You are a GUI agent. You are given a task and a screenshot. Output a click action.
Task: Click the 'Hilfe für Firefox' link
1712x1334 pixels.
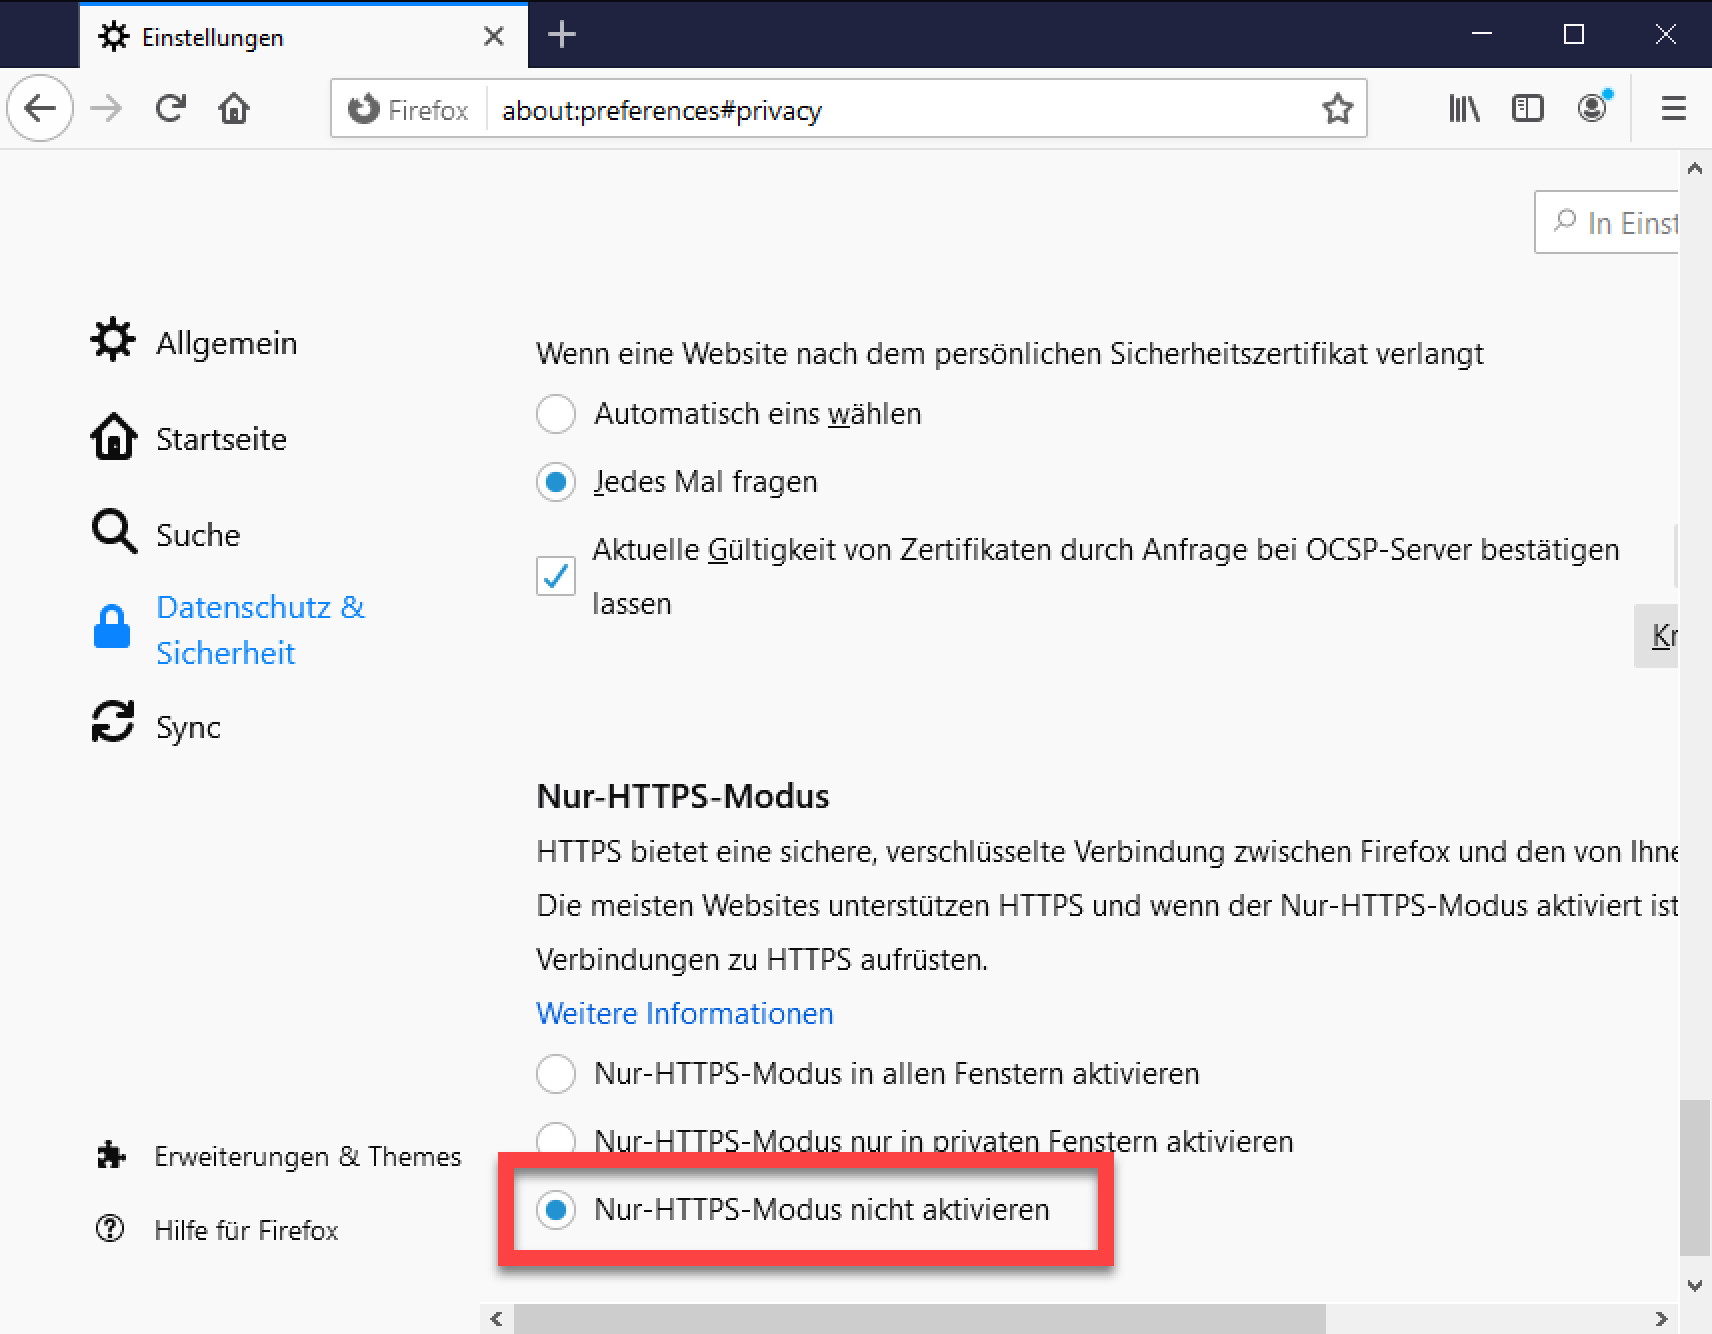(x=246, y=1230)
